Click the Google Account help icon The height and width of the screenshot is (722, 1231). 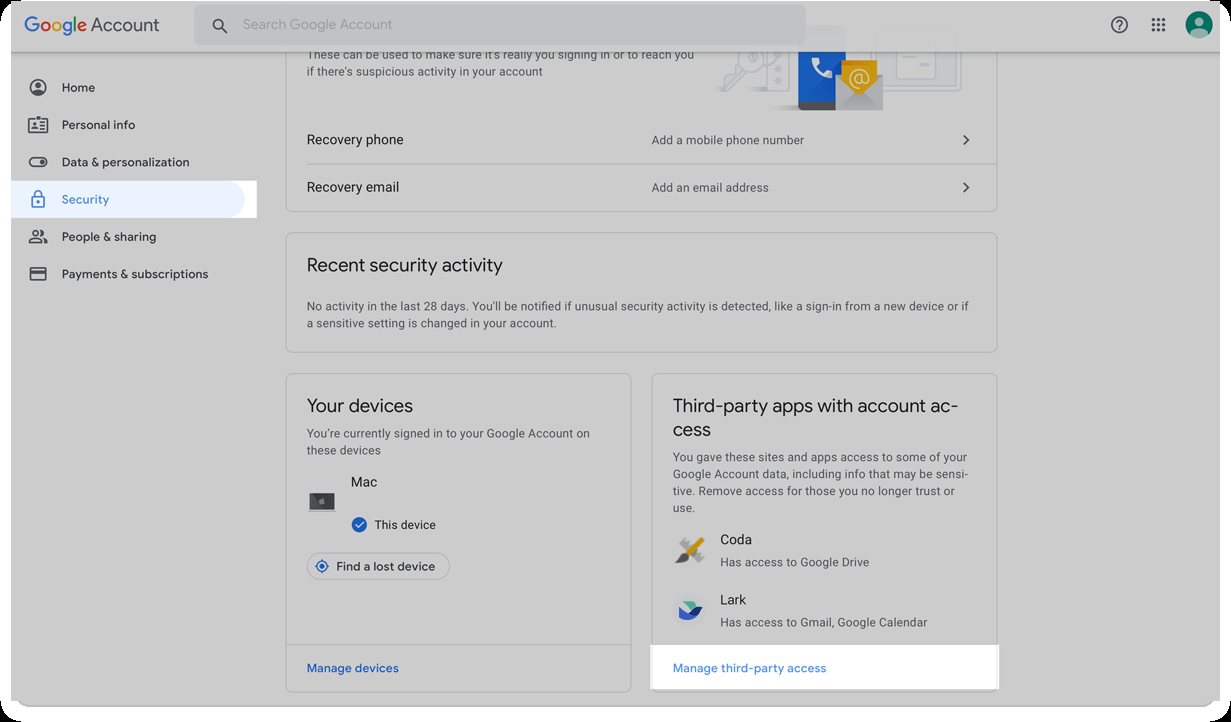click(x=1119, y=25)
